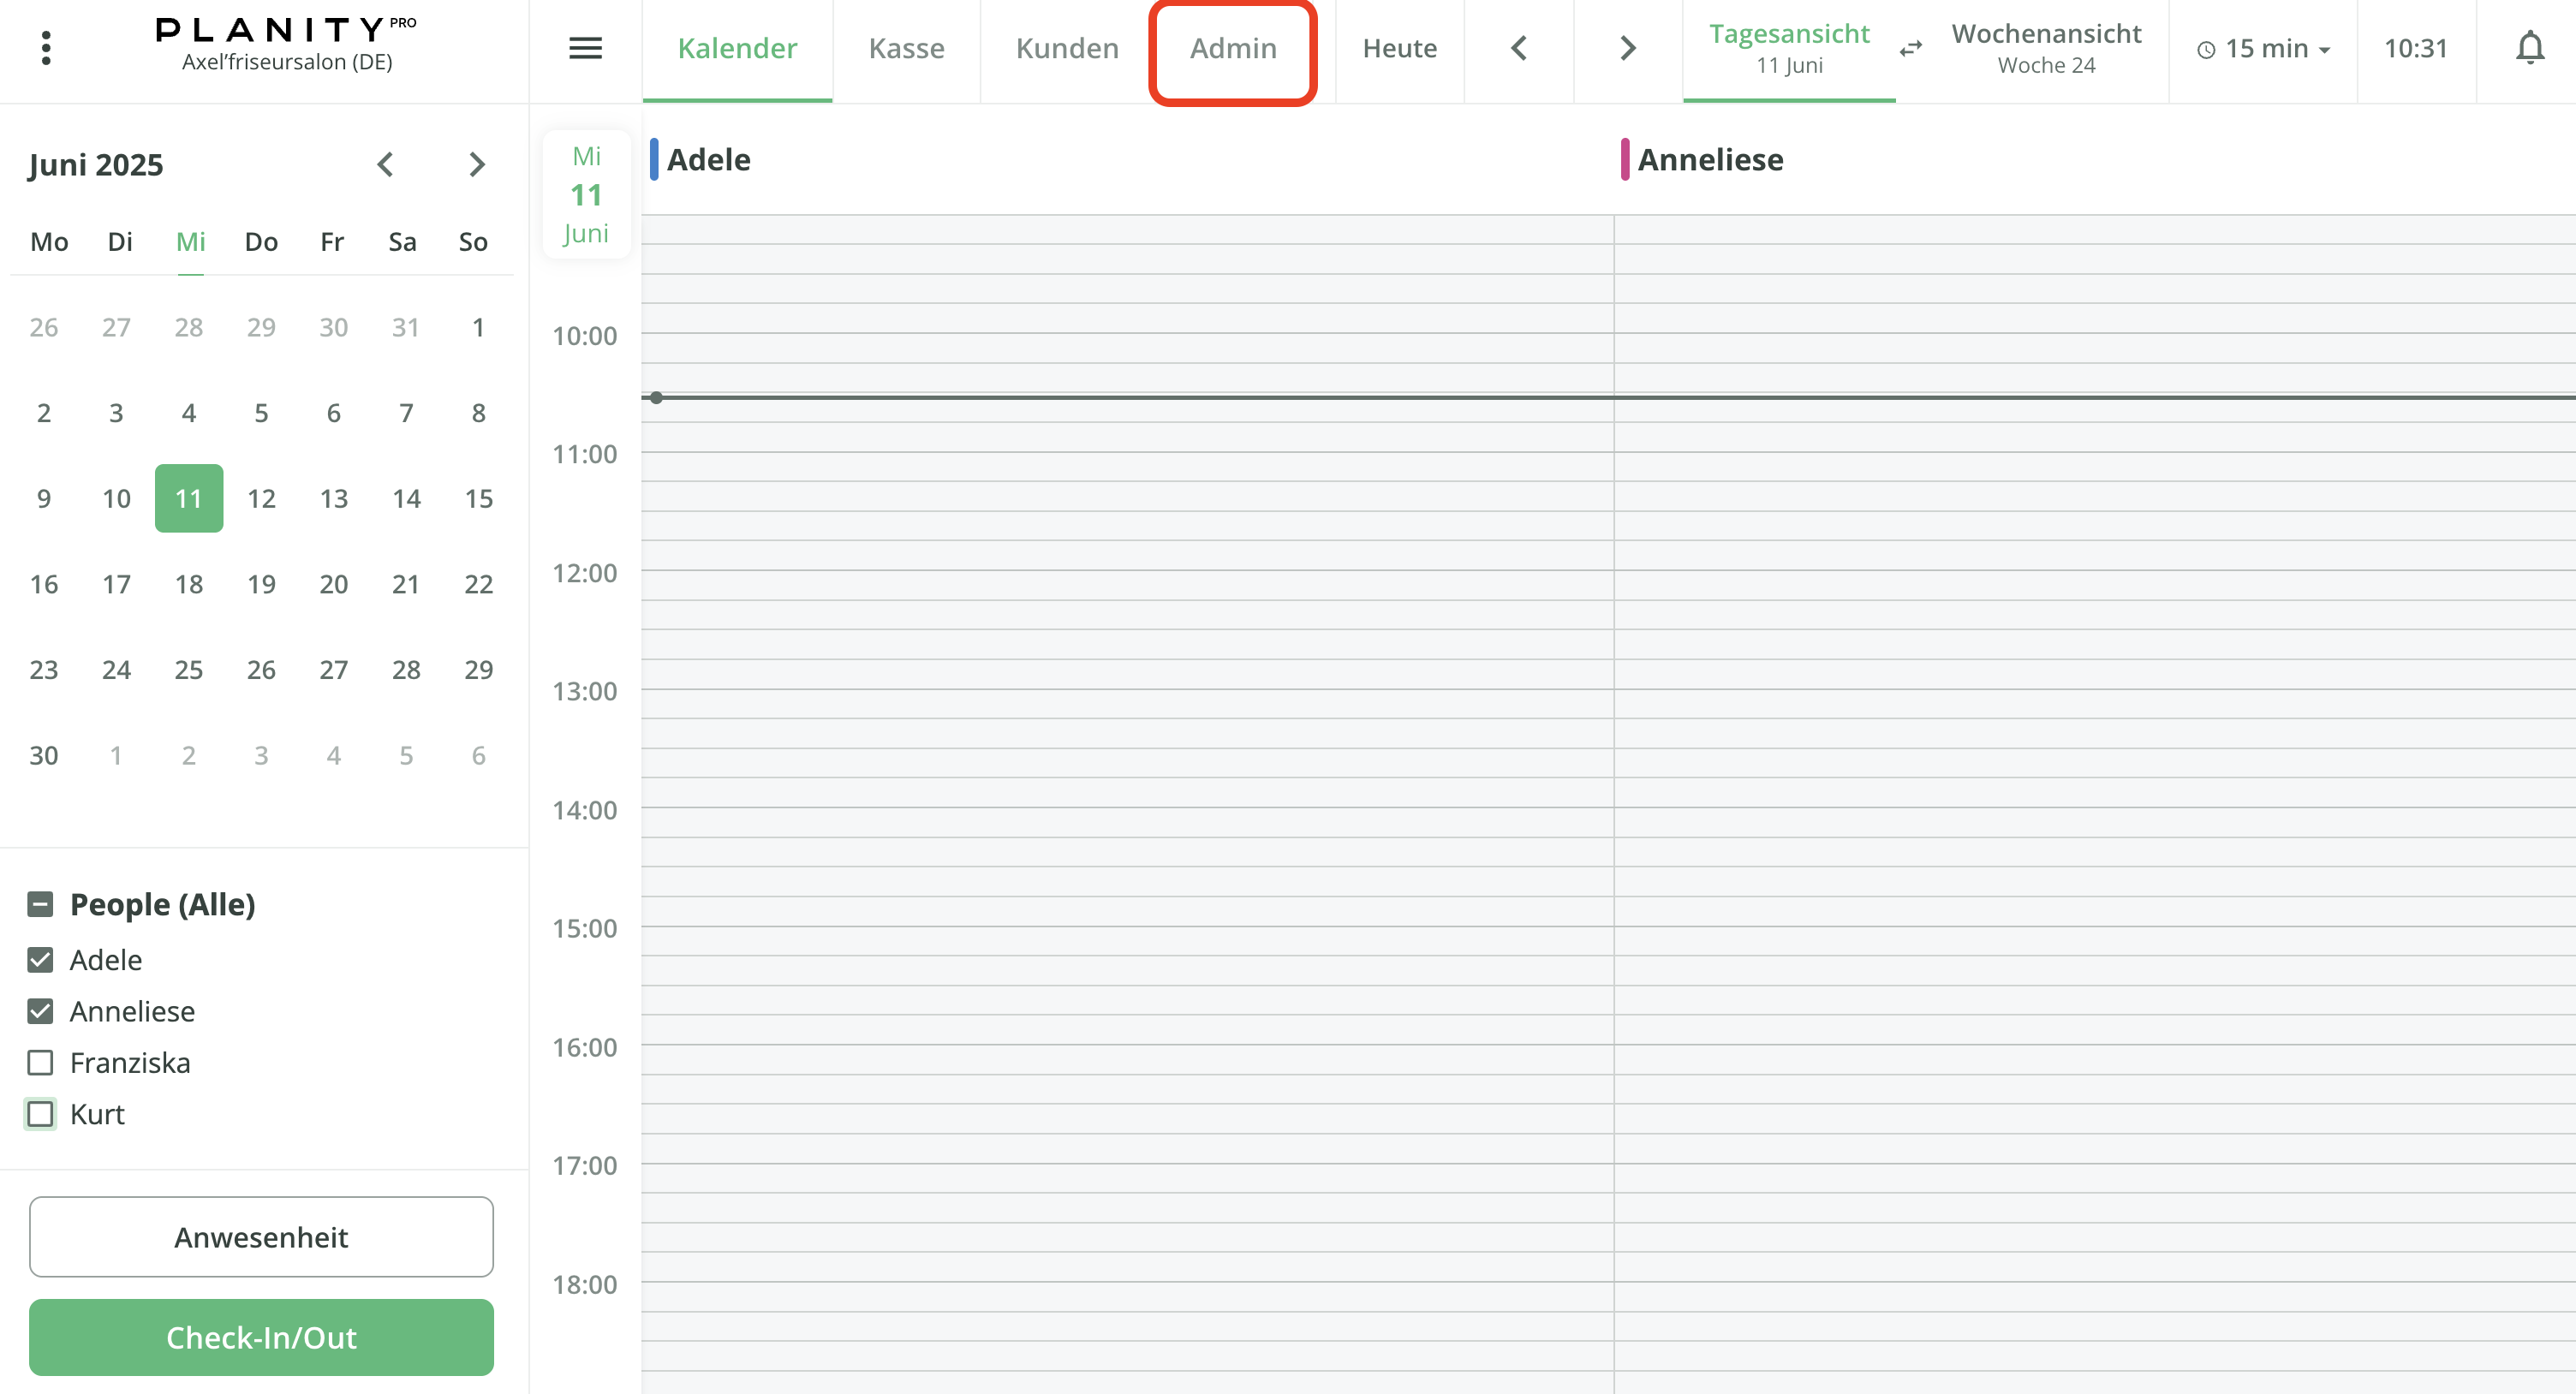Open the Admin section

[1232, 47]
